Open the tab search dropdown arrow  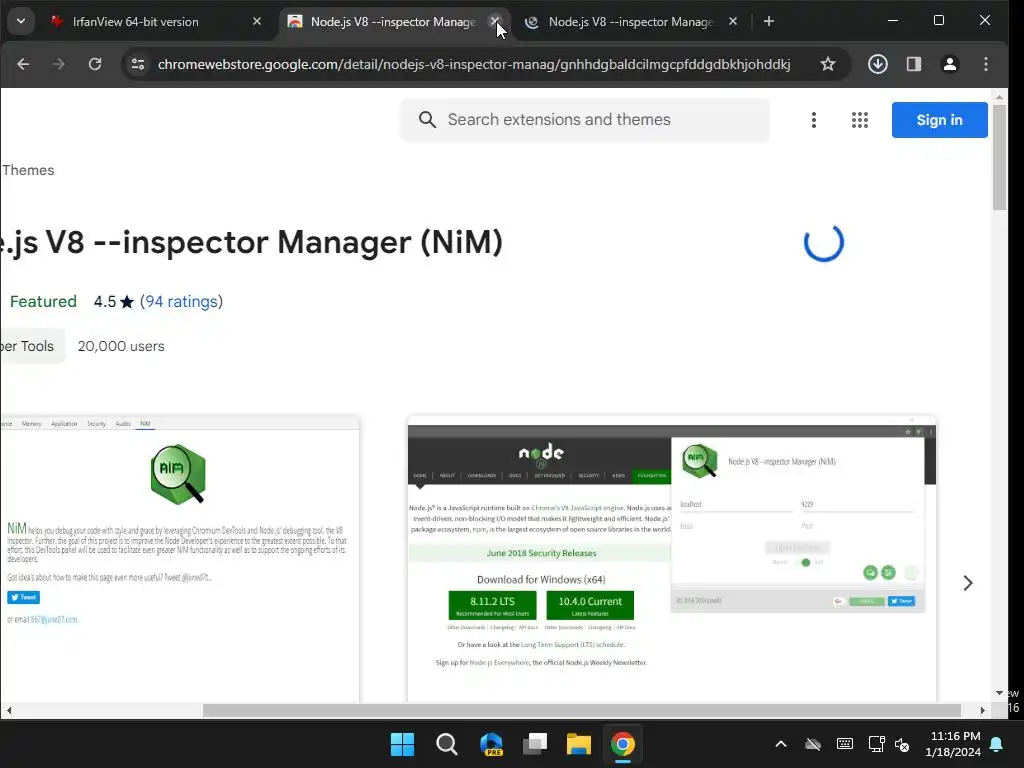(x=21, y=22)
